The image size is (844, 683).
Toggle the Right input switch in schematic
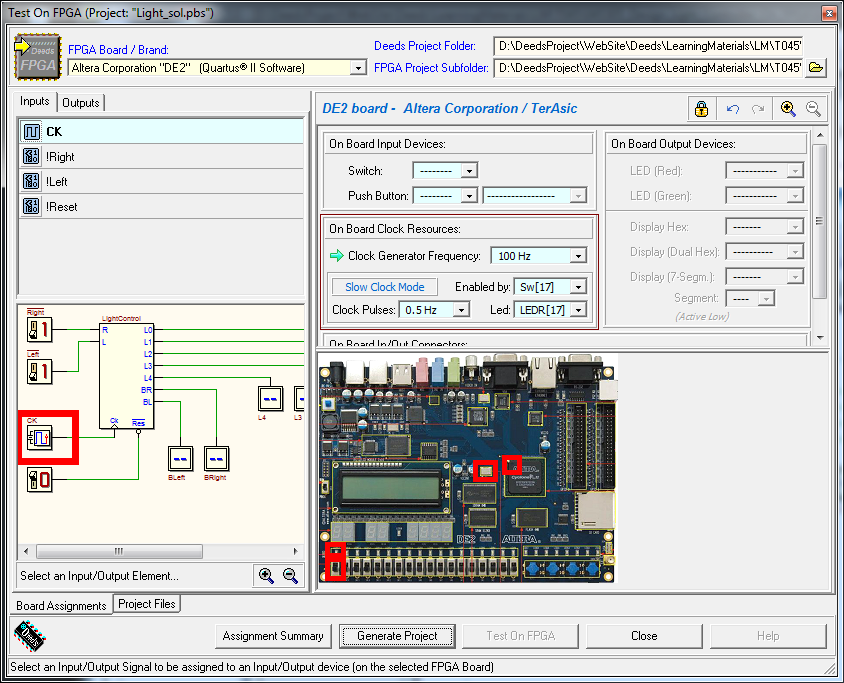coord(40,329)
